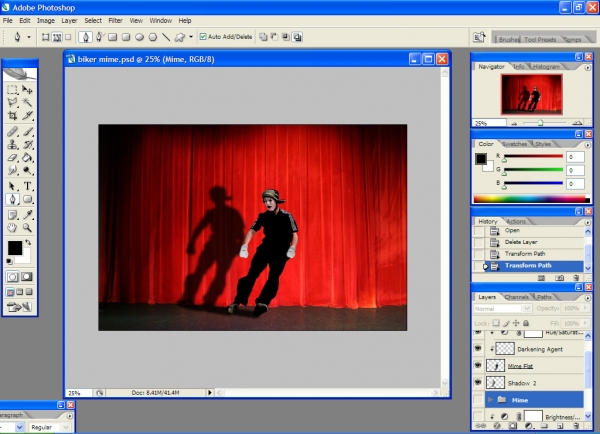Hide the Darkening Agent layer
The height and width of the screenshot is (434, 600).
point(478,348)
